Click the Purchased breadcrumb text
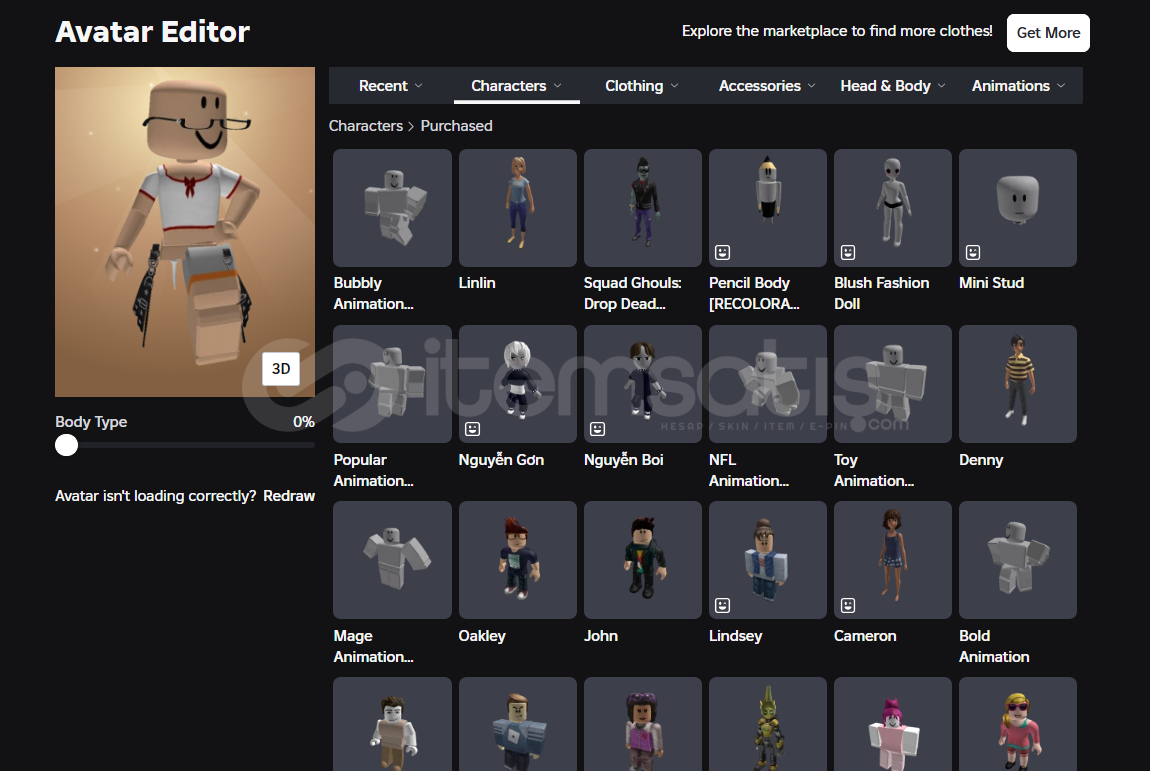 [x=456, y=125]
